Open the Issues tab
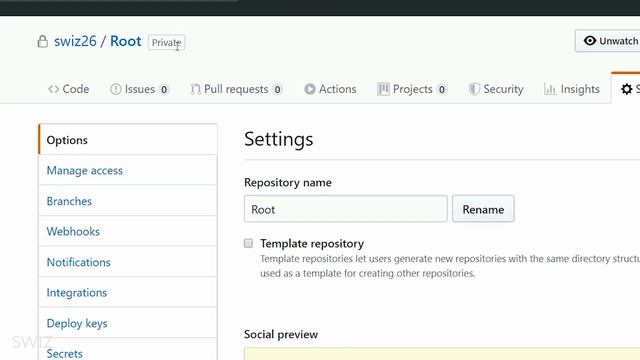This screenshot has height=360, width=640. [139, 89]
